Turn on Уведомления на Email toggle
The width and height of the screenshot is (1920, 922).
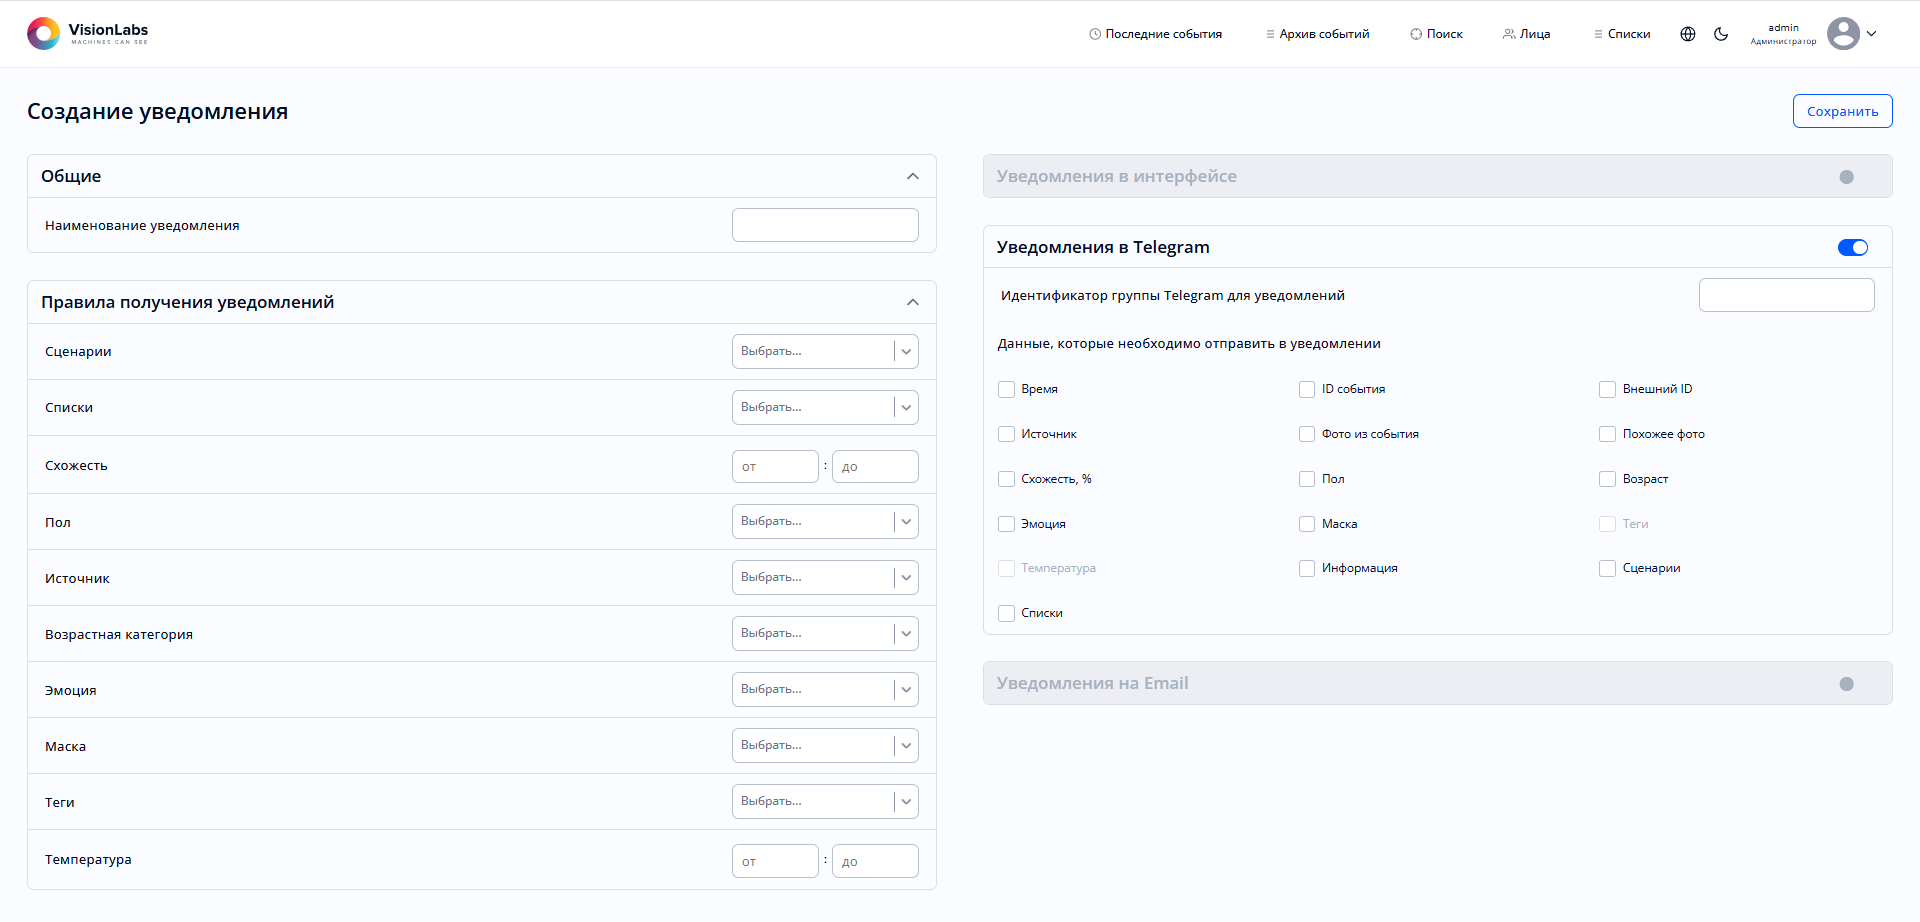tap(1846, 684)
